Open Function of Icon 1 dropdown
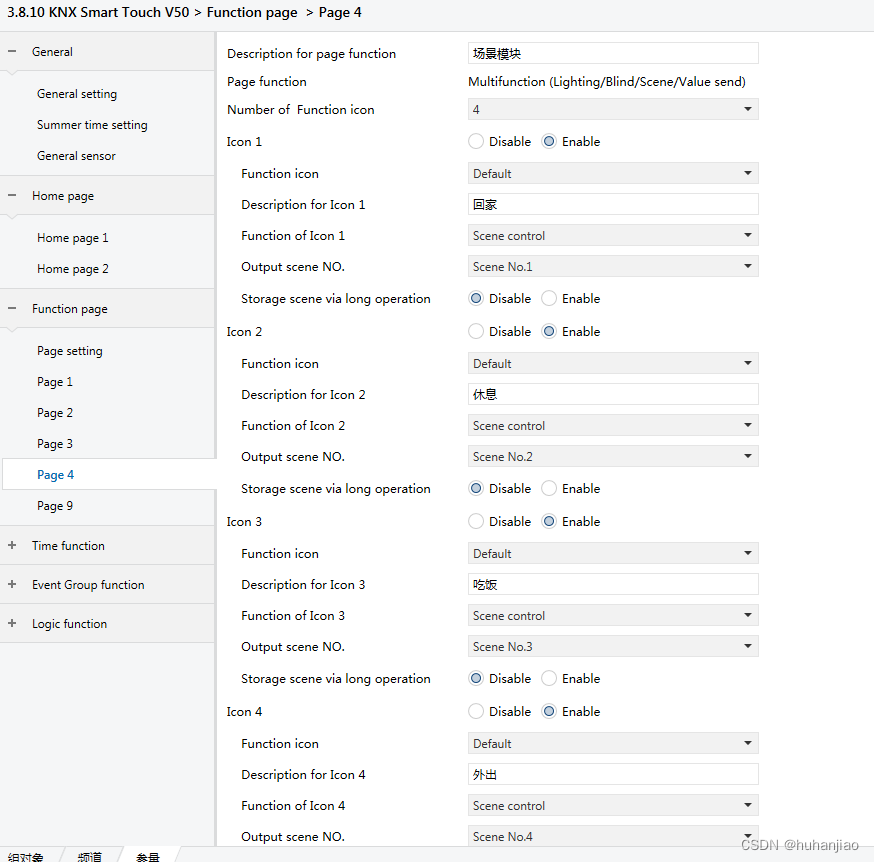This screenshot has height=862, width=874. pos(613,236)
